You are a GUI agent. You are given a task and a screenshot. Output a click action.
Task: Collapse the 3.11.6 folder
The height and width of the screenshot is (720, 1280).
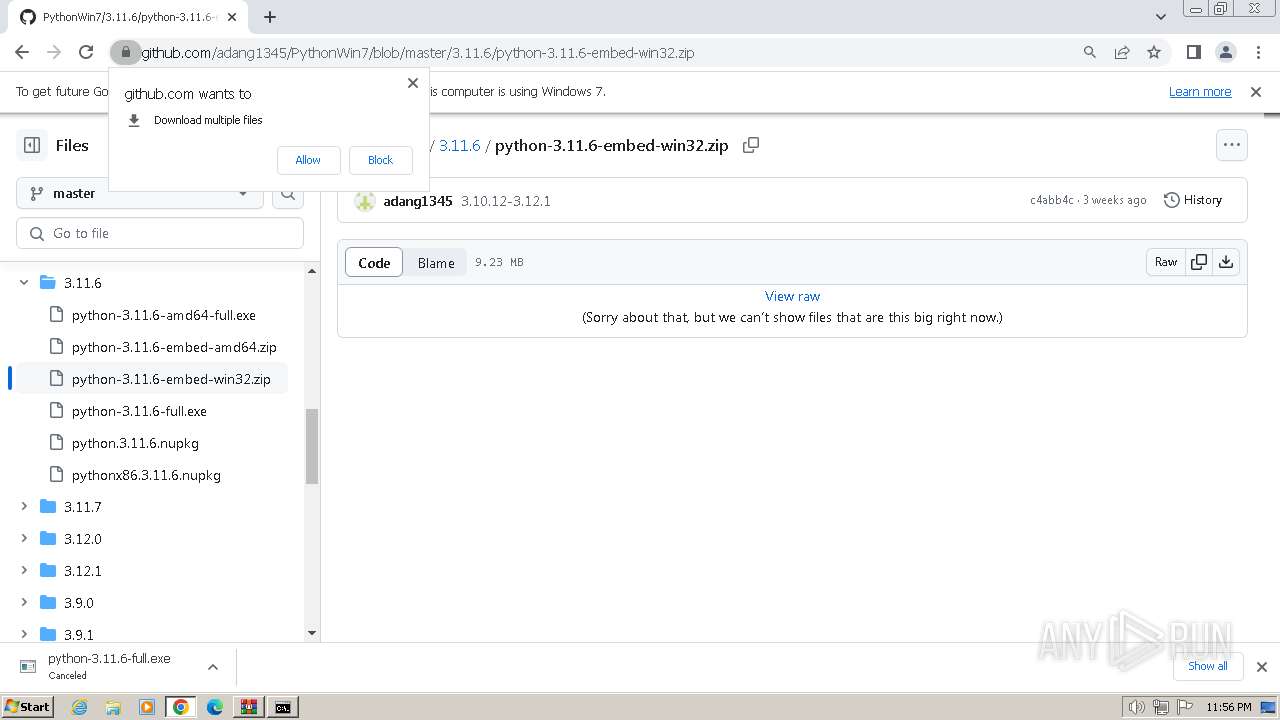pyautogui.click(x=24, y=283)
